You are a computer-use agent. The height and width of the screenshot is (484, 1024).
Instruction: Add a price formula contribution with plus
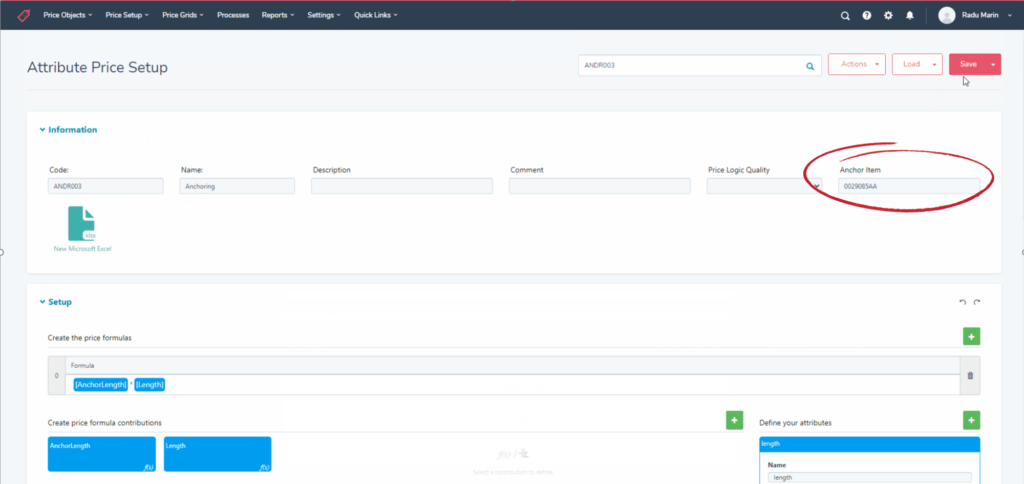(x=735, y=421)
